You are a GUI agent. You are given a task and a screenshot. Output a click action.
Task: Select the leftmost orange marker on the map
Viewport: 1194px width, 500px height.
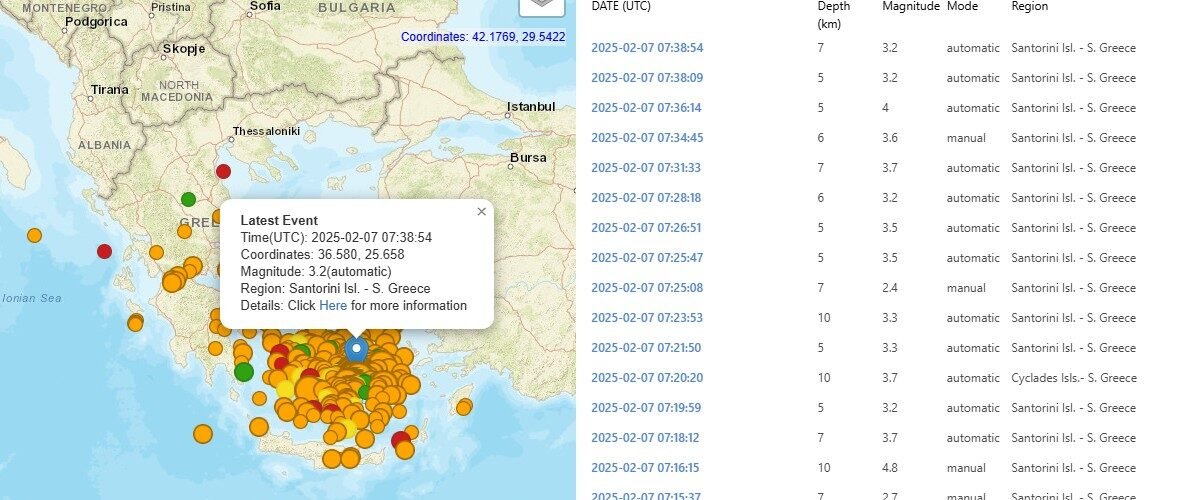34,235
